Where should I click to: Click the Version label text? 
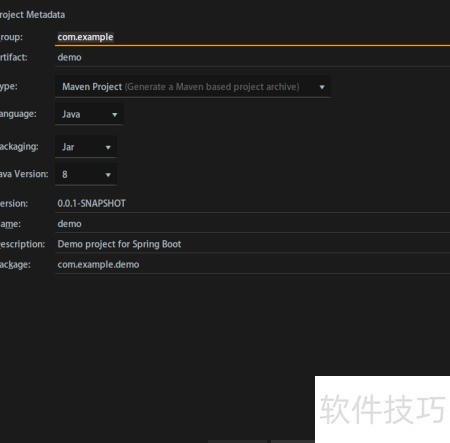coord(14,203)
